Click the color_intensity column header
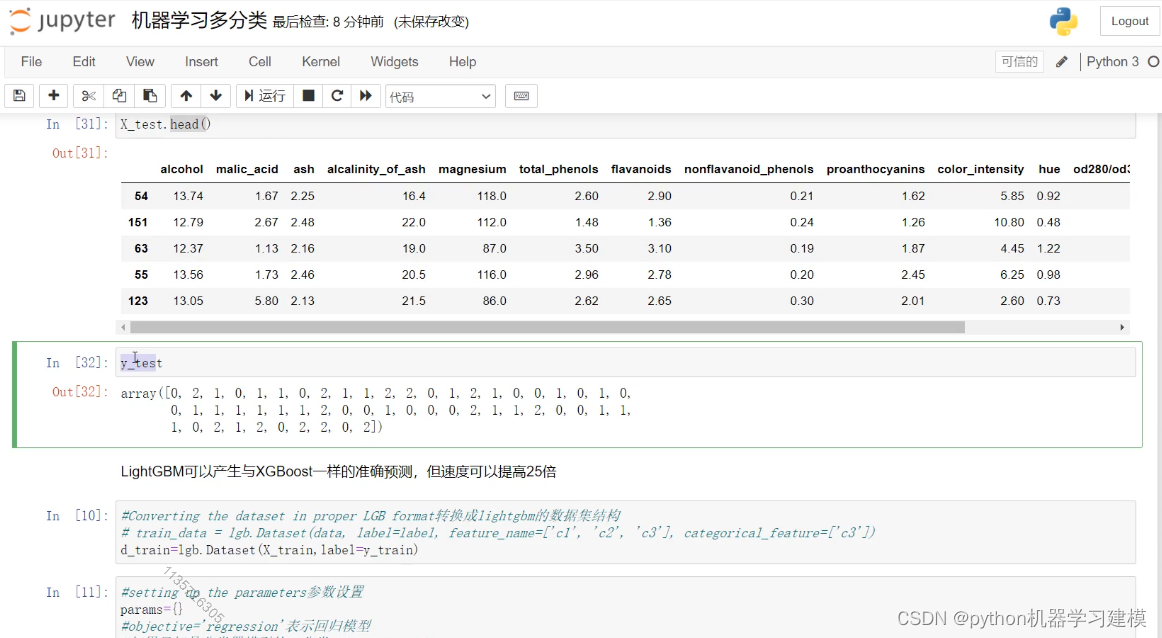 point(980,169)
